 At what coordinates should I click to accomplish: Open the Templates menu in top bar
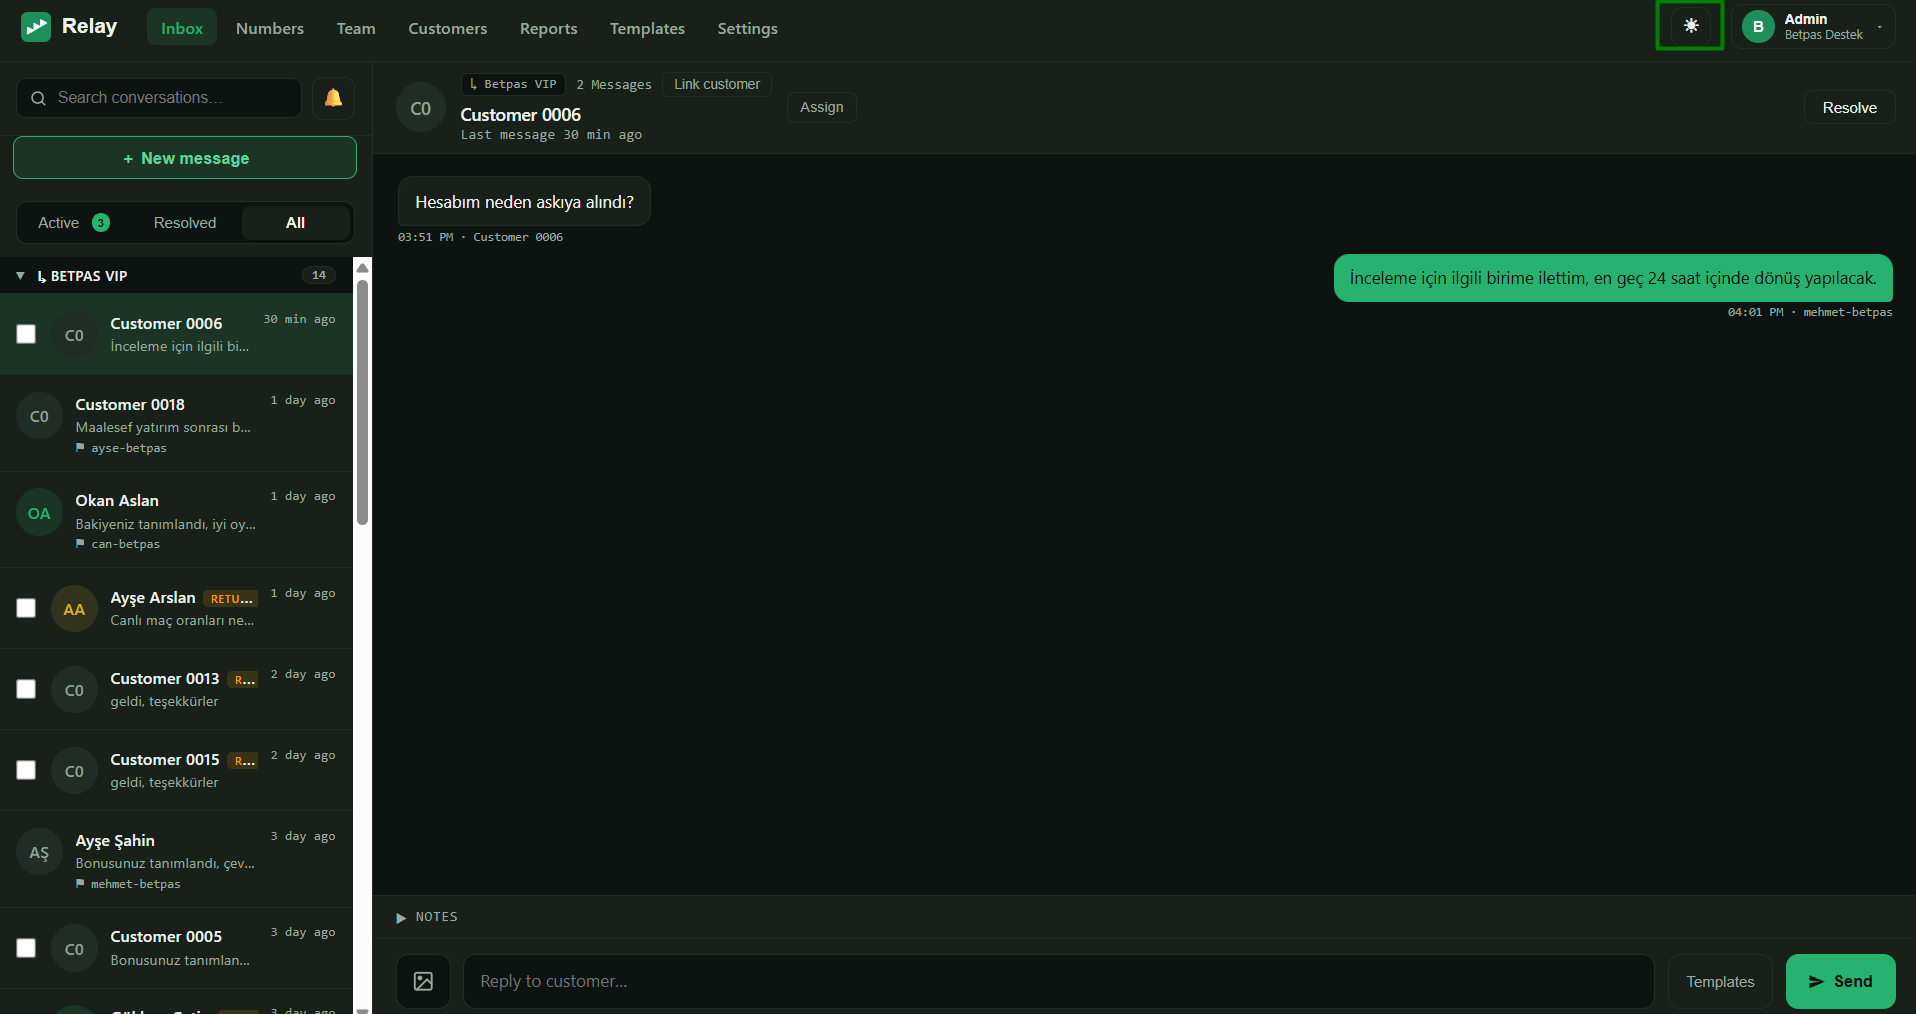(x=647, y=29)
